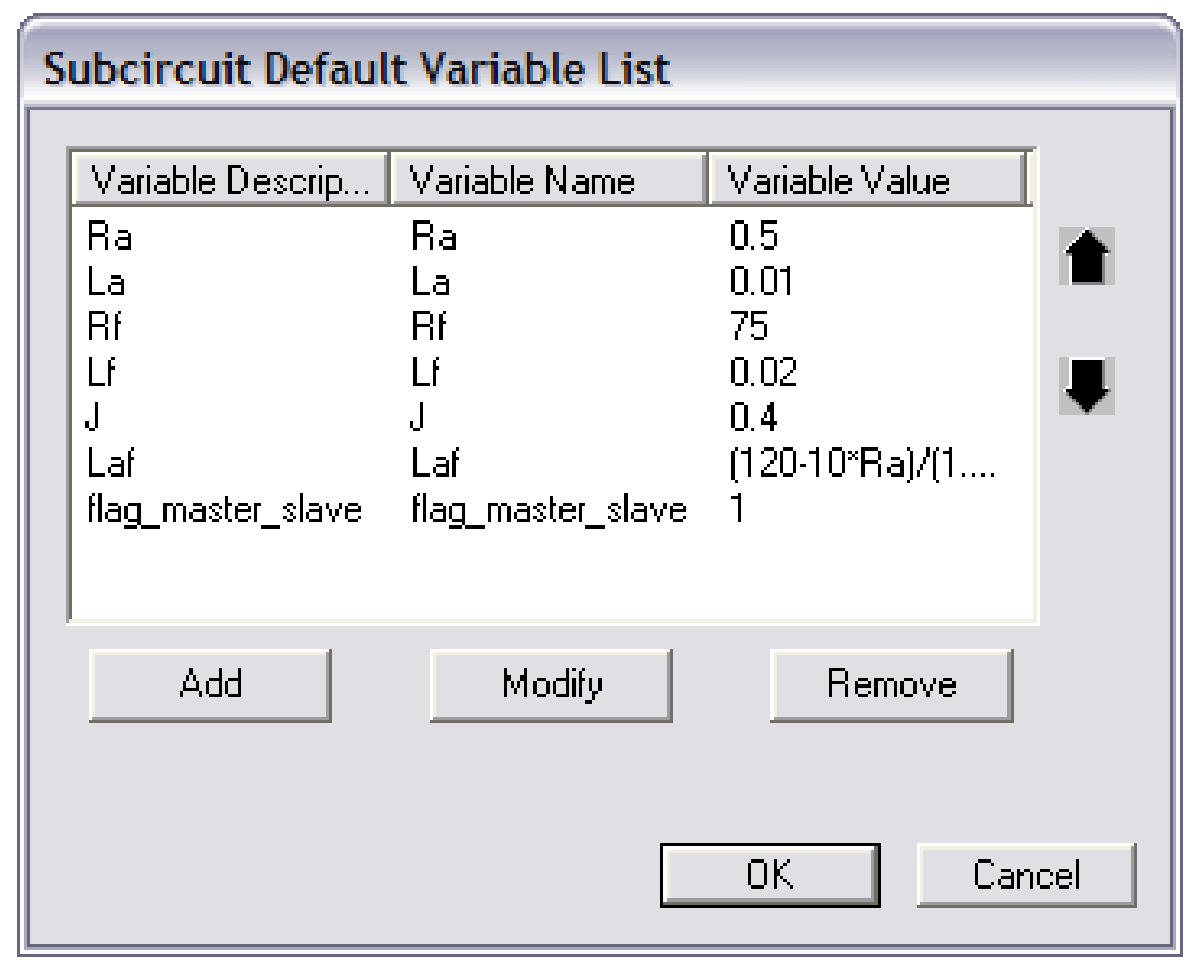This screenshot has height=961, width=1192.
Task: Click J in the Variable Name column
Action: click(x=417, y=417)
